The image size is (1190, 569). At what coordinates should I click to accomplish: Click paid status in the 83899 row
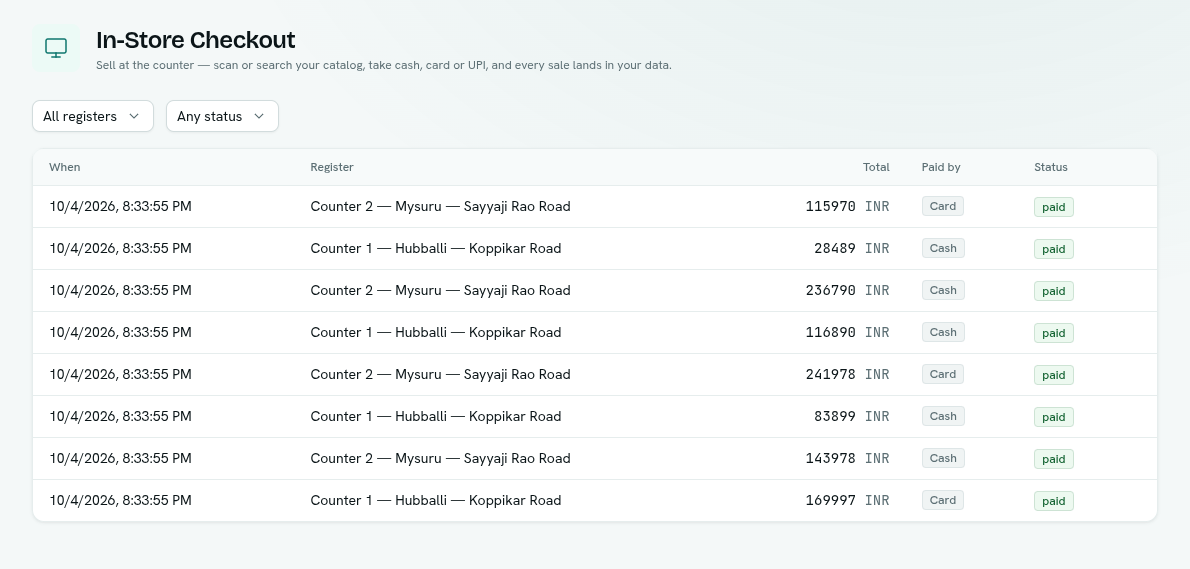click(x=1053, y=417)
